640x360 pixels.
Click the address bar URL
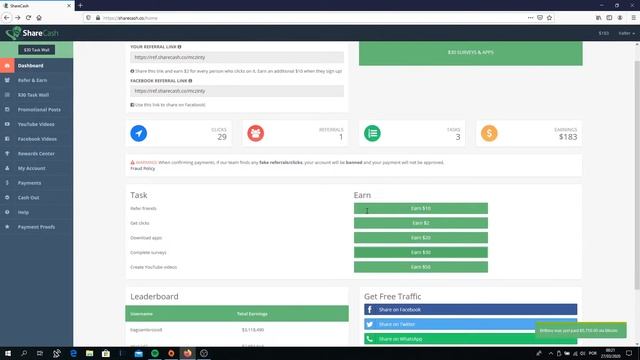click(x=130, y=18)
